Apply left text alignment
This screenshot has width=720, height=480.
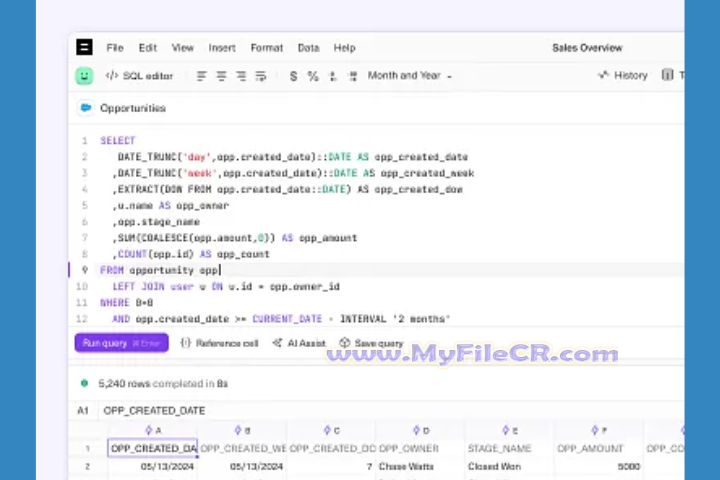(x=201, y=76)
